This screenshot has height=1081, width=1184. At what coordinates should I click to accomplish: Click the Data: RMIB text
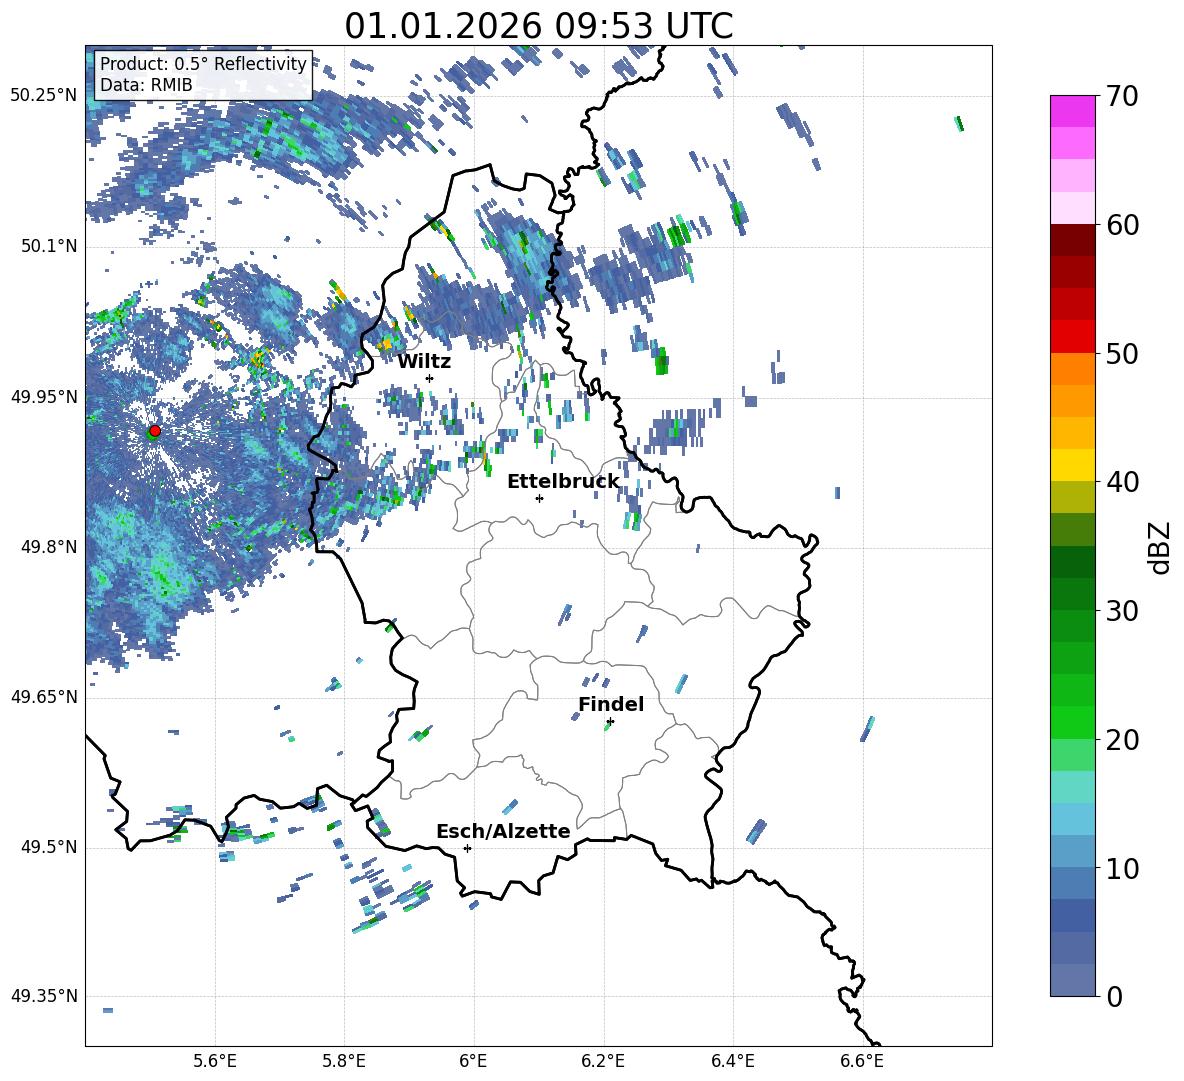(146, 85)
